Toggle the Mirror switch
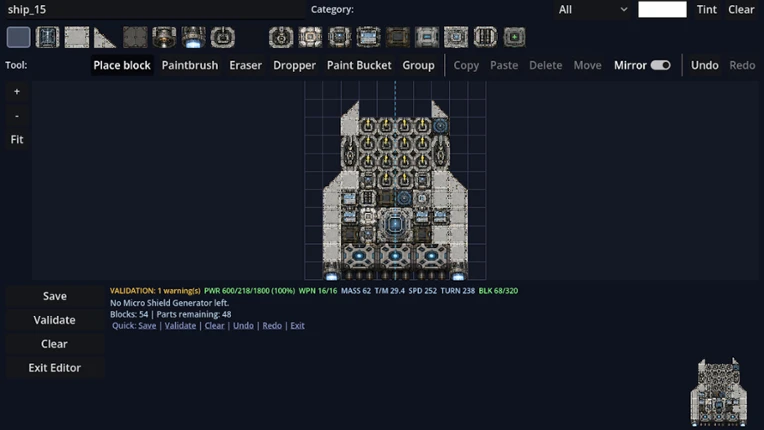Image resolution: width=764 pixels, height=430 pixels. (x=660, y=65)
